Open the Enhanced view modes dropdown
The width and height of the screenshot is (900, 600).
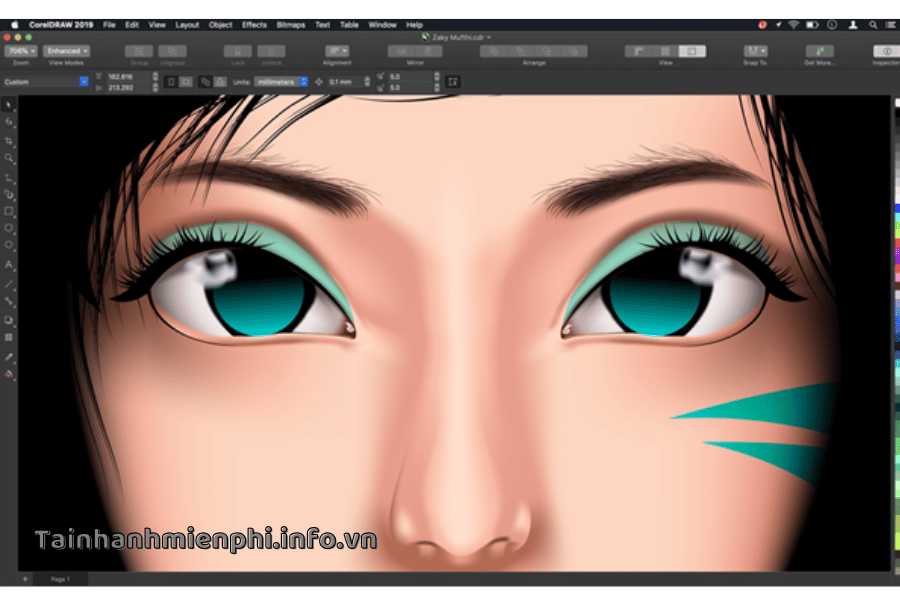[67, 51]
